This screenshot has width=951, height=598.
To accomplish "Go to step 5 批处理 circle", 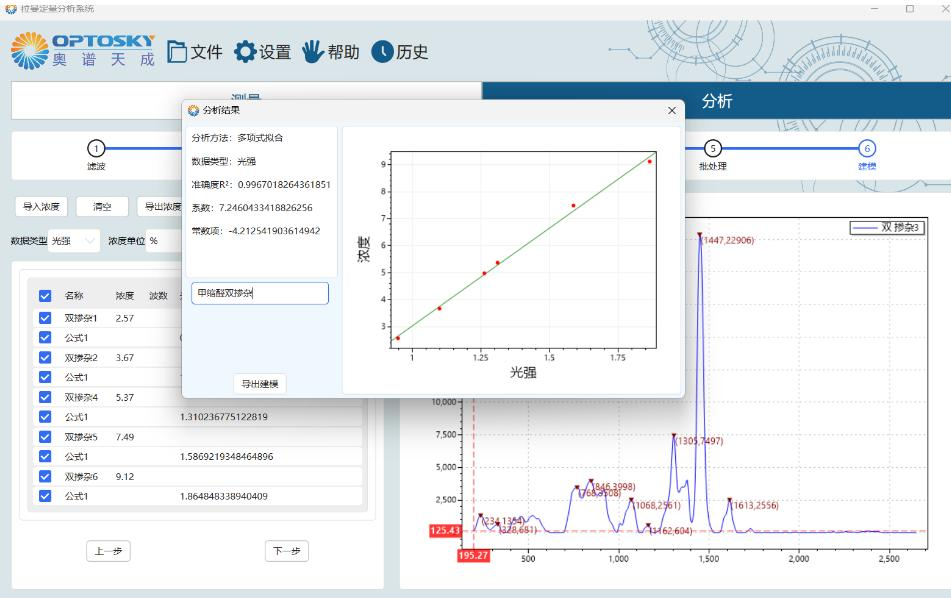I will click(x=713, y=148).
